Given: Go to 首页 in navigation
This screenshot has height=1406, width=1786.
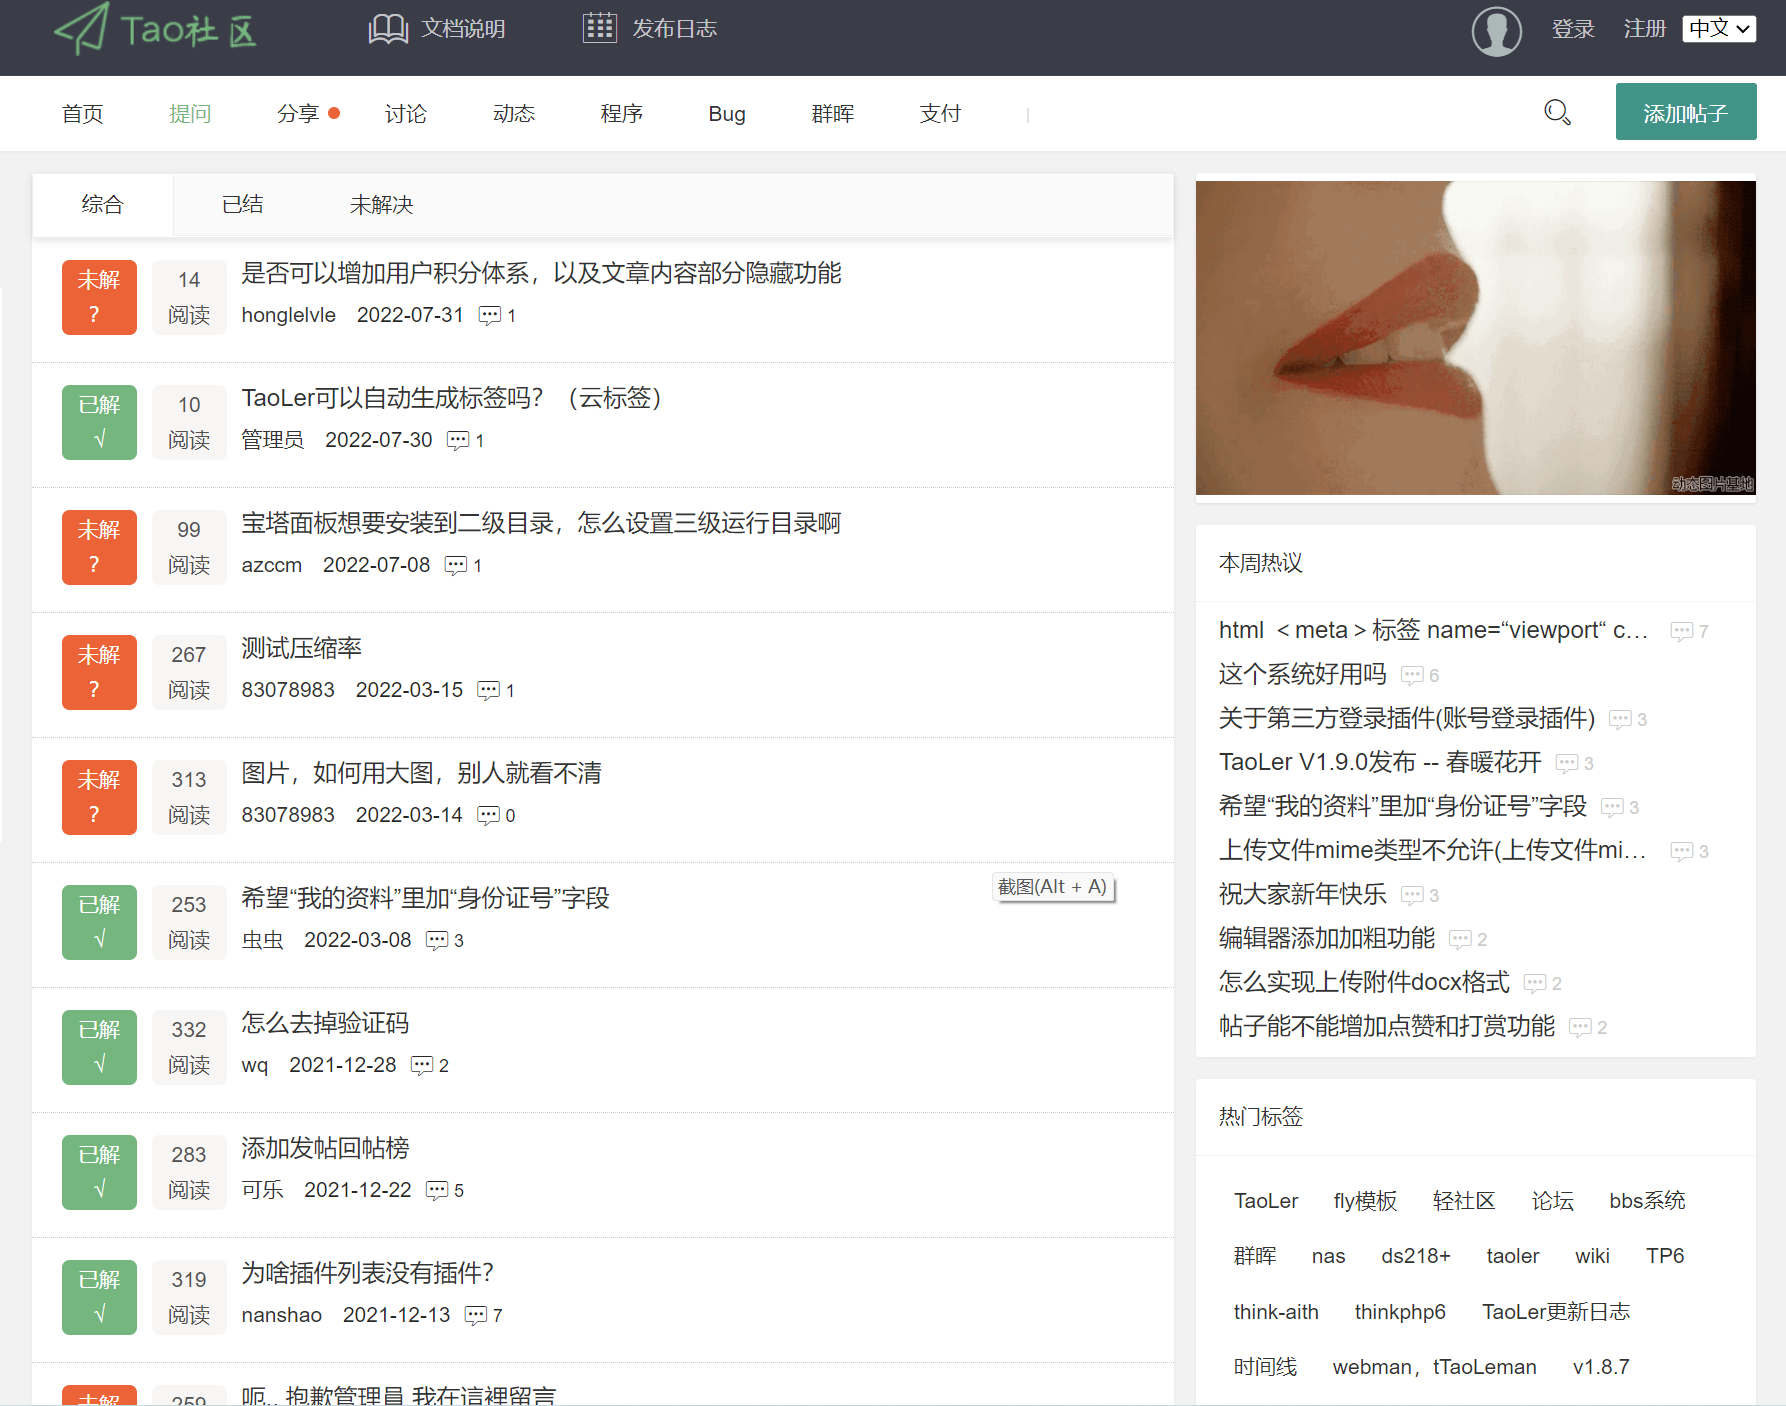Looking at the screenshot, I should 82,114.
